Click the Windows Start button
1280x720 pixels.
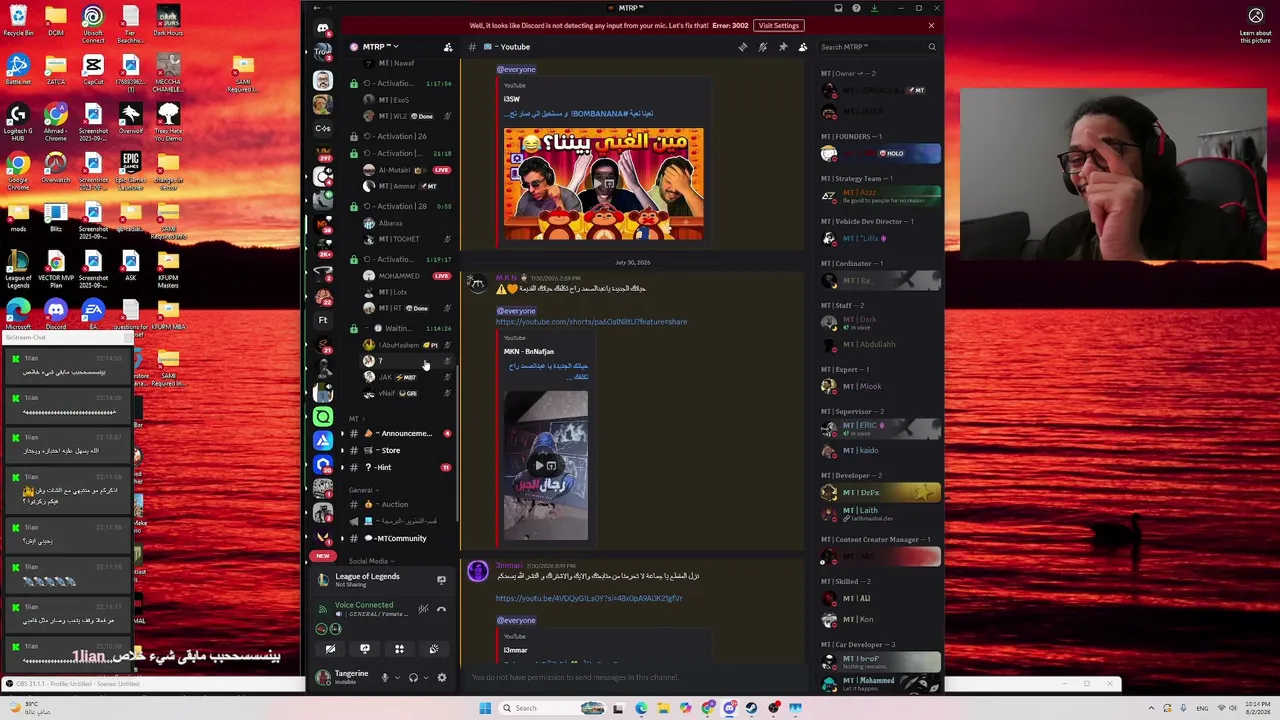tap(485, 708)
